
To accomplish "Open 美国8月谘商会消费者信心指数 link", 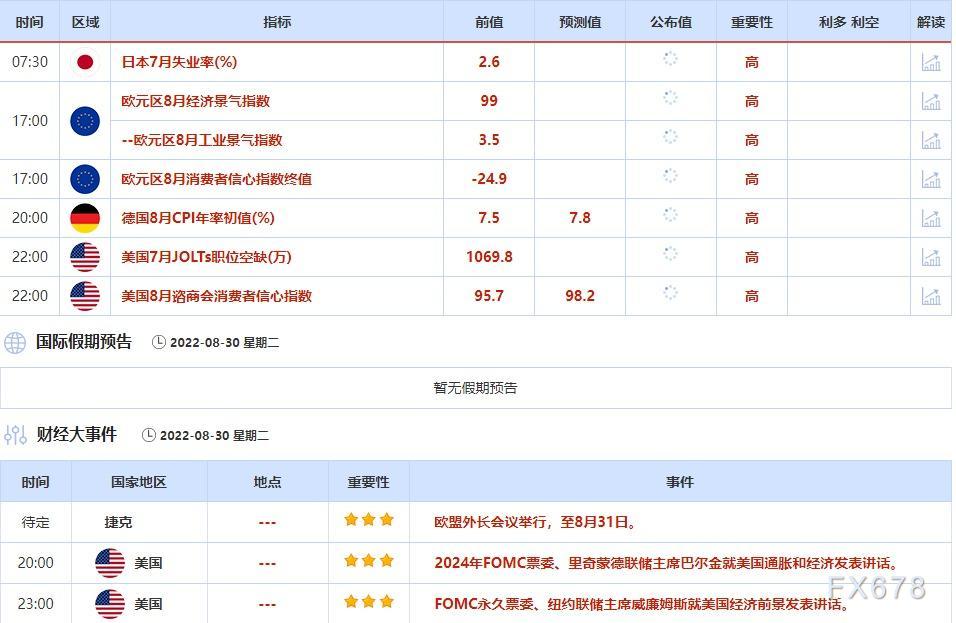I will 216,296.
